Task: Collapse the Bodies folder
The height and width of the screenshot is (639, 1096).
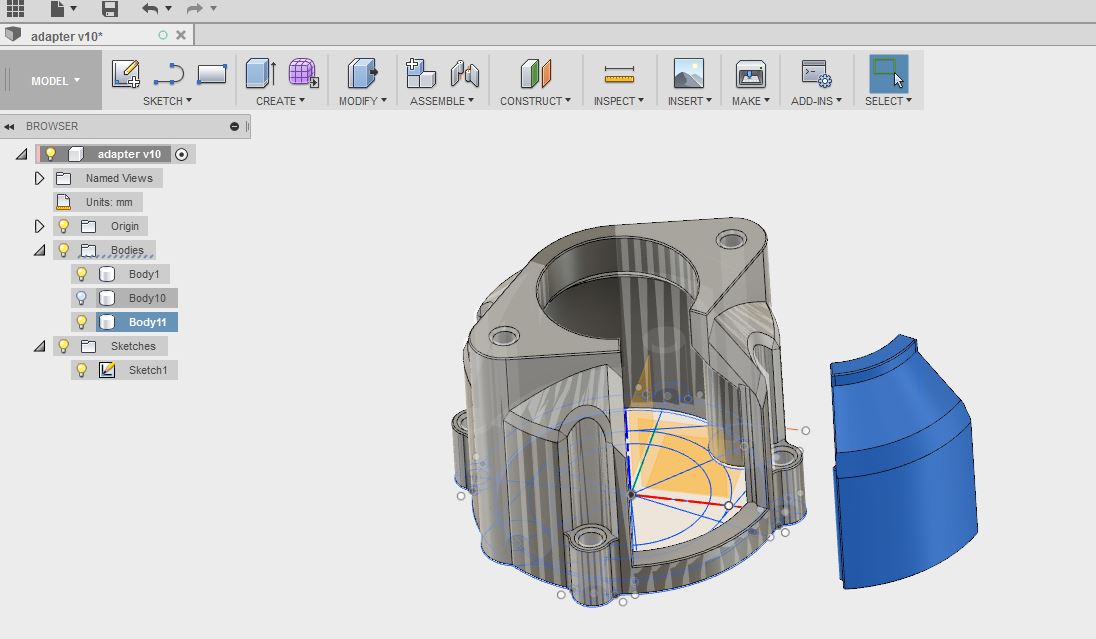Action: point(40,250)
